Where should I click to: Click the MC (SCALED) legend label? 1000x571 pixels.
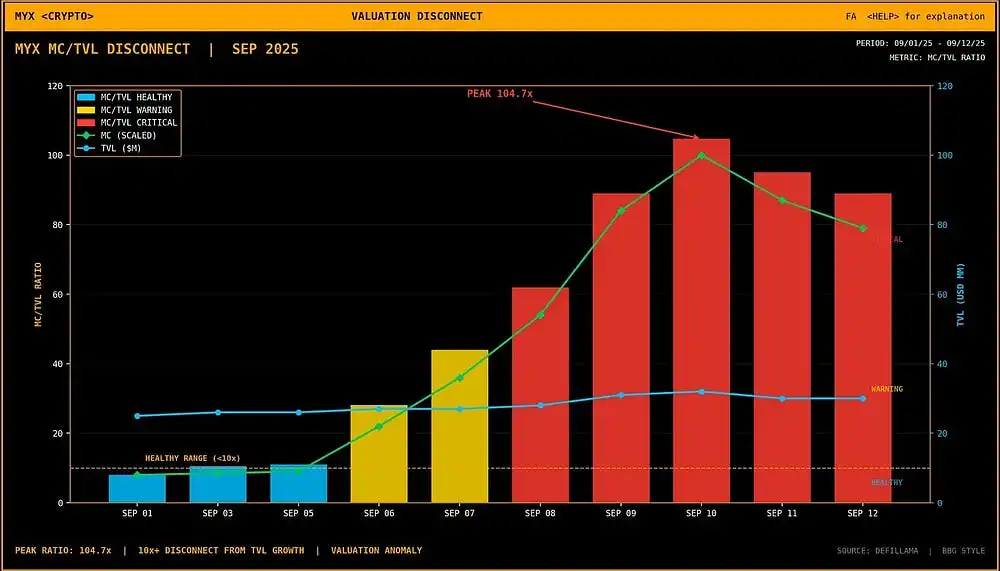(x=128, y=135)
